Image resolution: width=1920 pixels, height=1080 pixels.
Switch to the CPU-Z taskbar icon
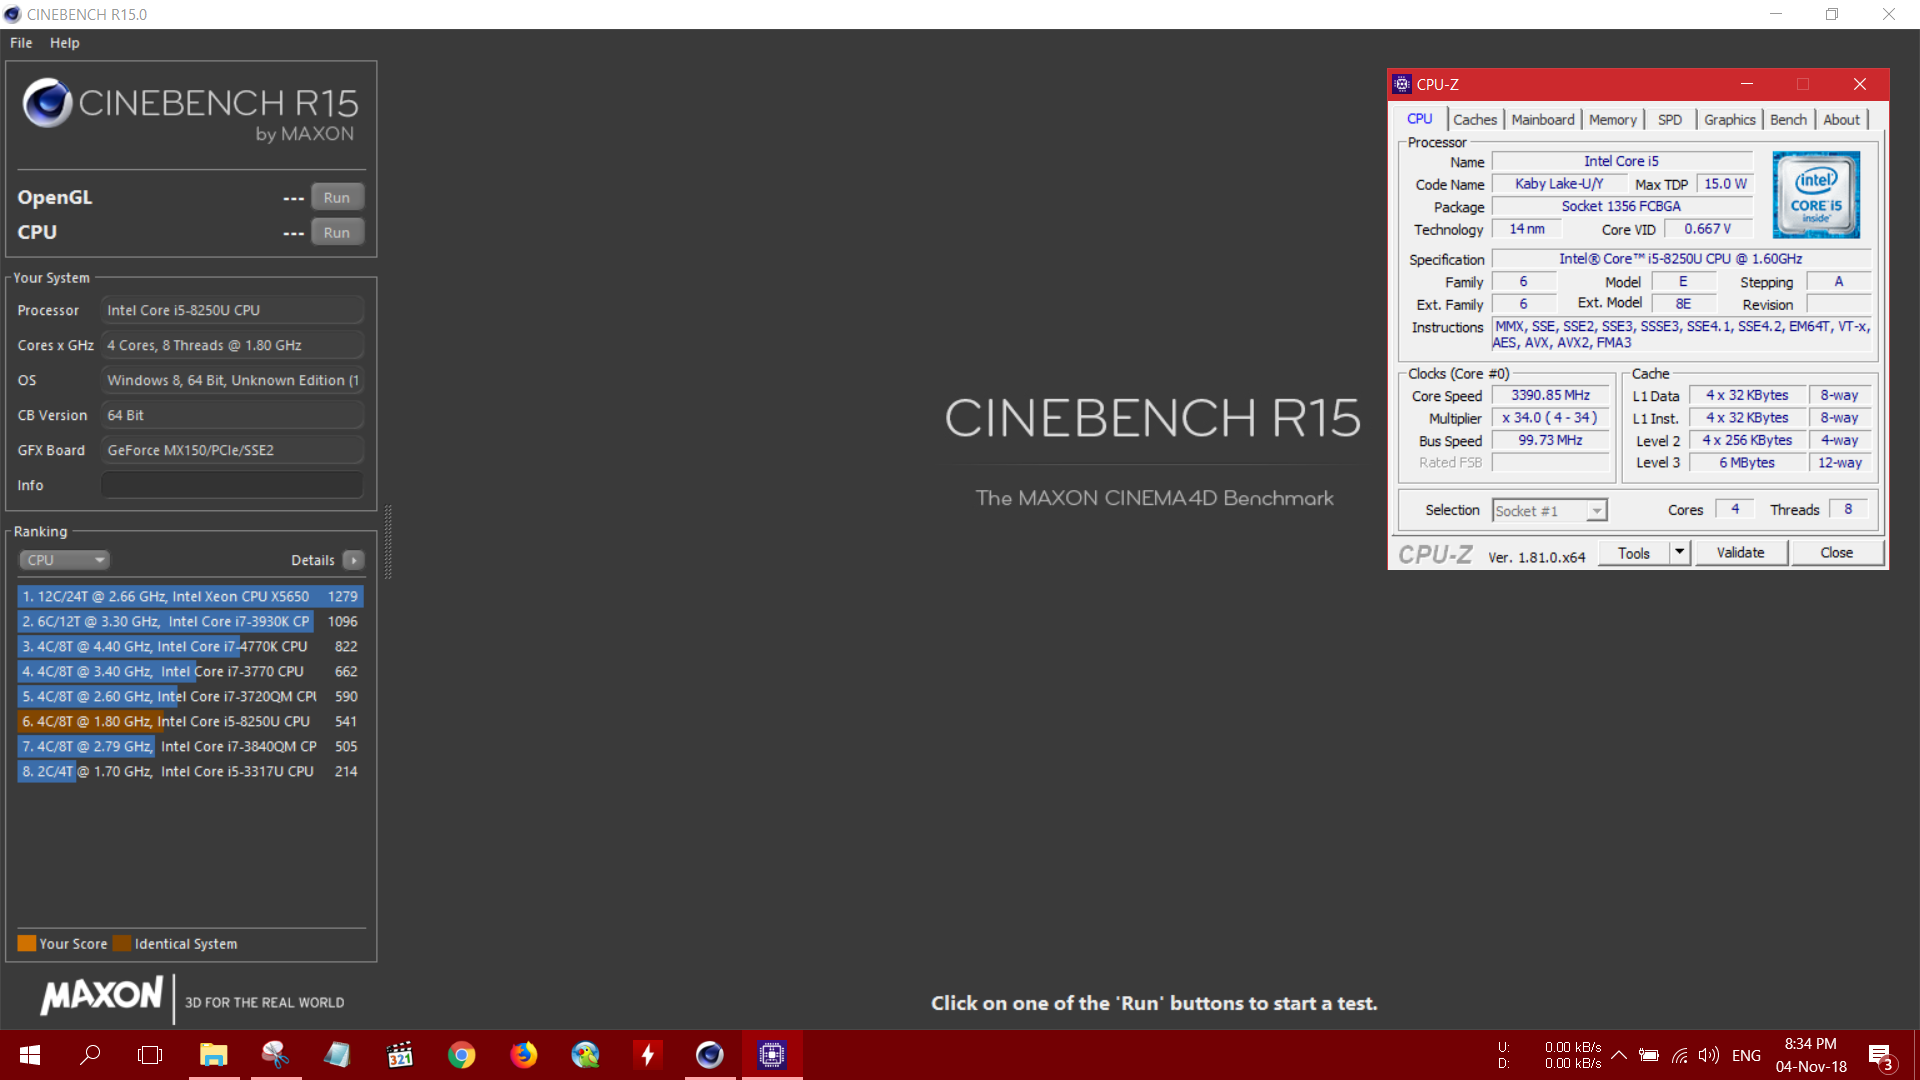click(772, 1055)
